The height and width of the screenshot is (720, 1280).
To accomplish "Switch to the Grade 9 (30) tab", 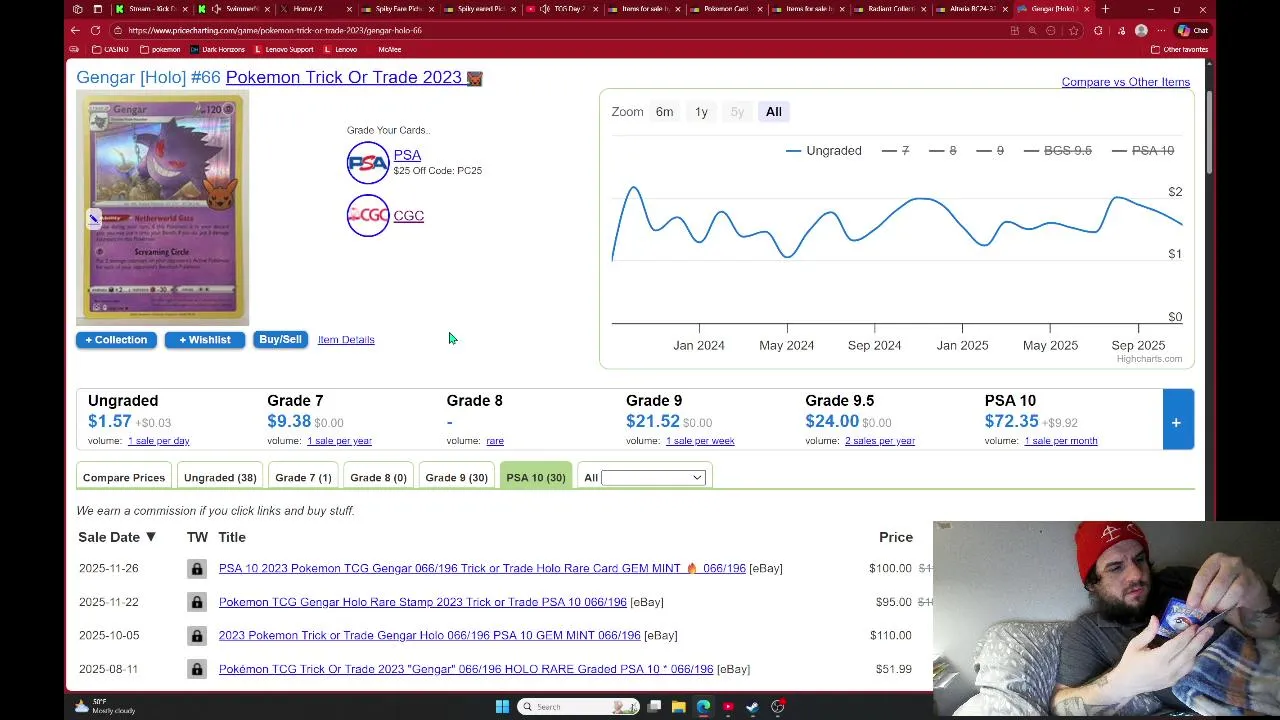I will (456, 477).
